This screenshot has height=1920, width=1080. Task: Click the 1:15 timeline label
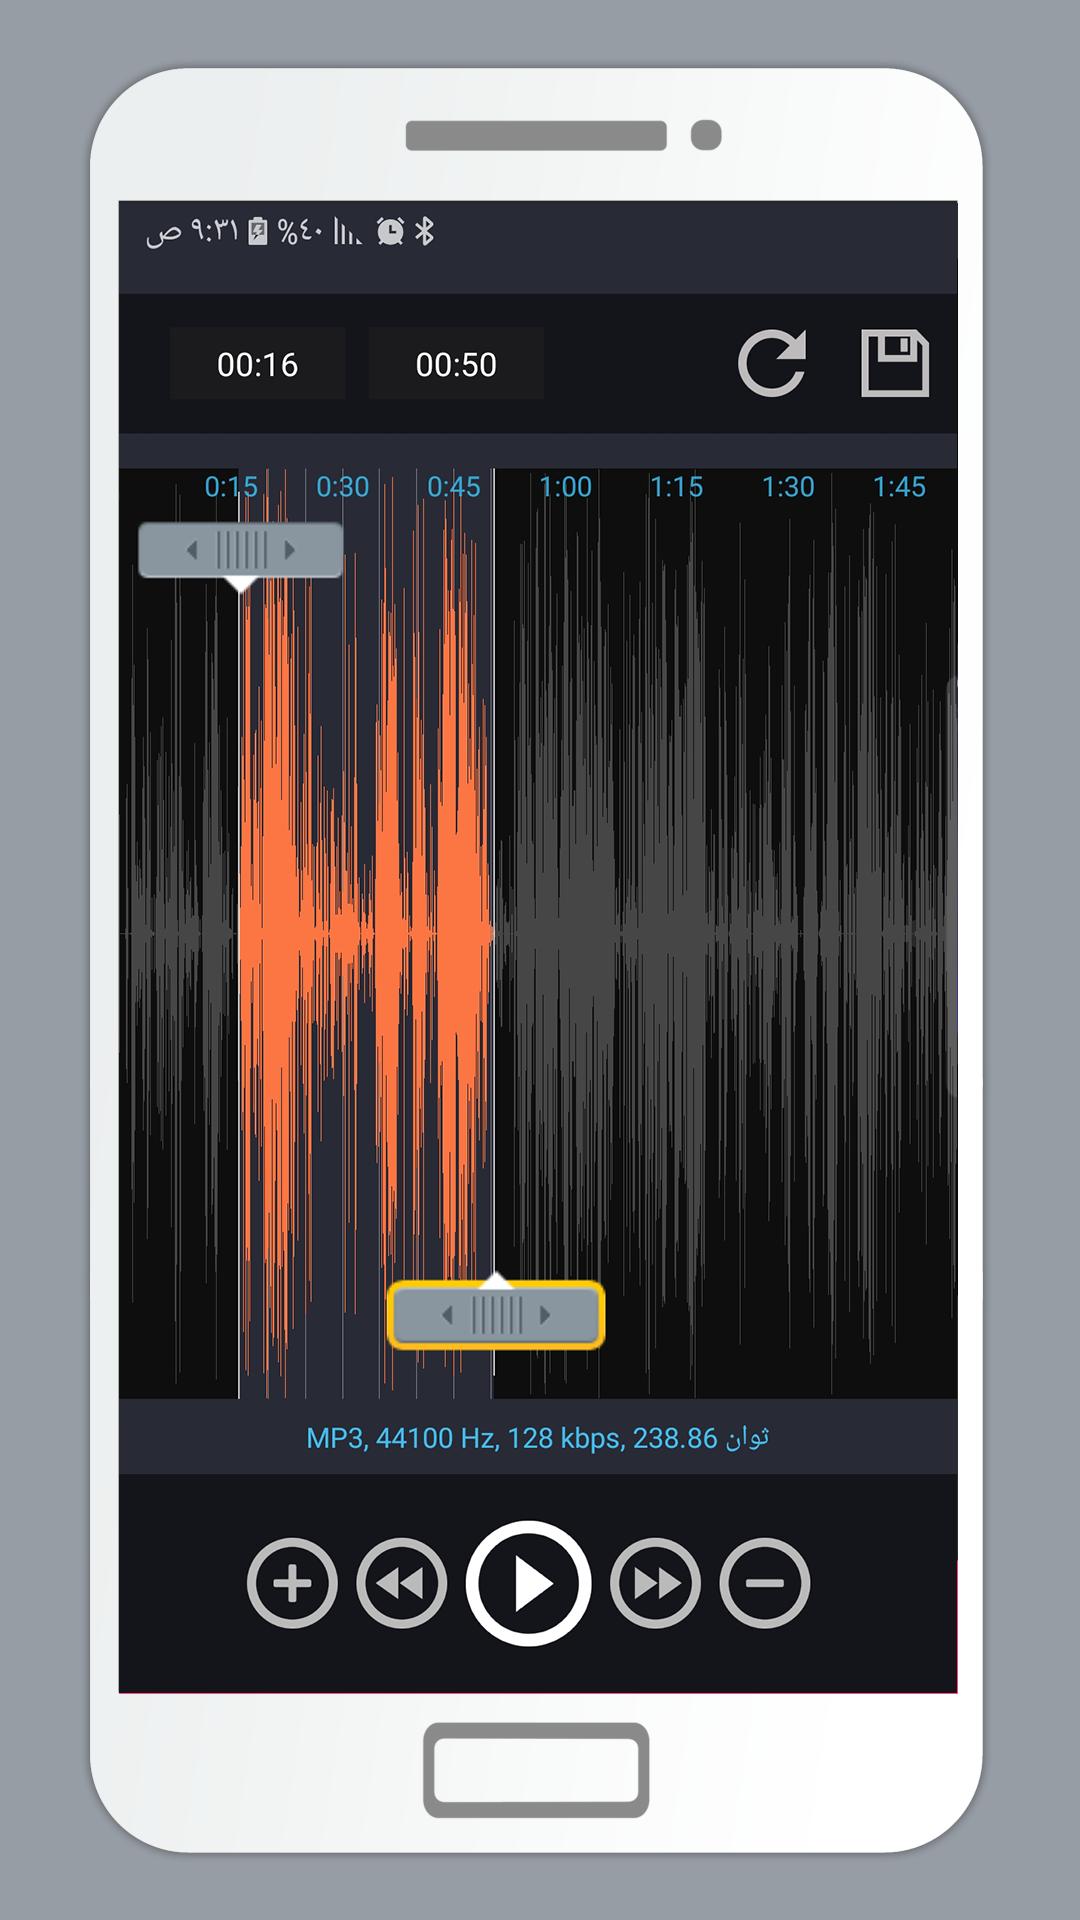click(x=677, y=487)
